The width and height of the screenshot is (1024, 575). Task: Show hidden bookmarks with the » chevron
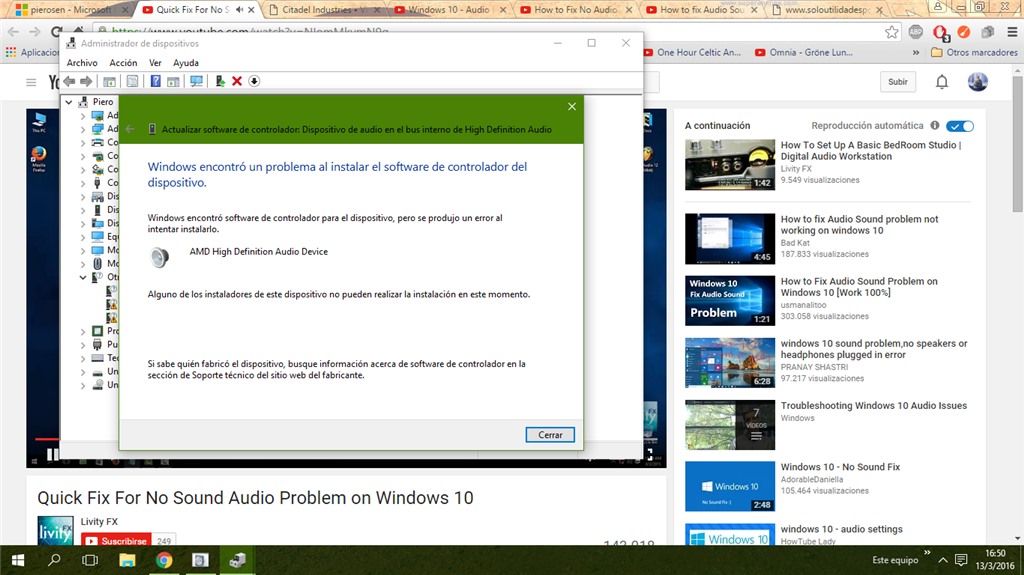point(916,52)
